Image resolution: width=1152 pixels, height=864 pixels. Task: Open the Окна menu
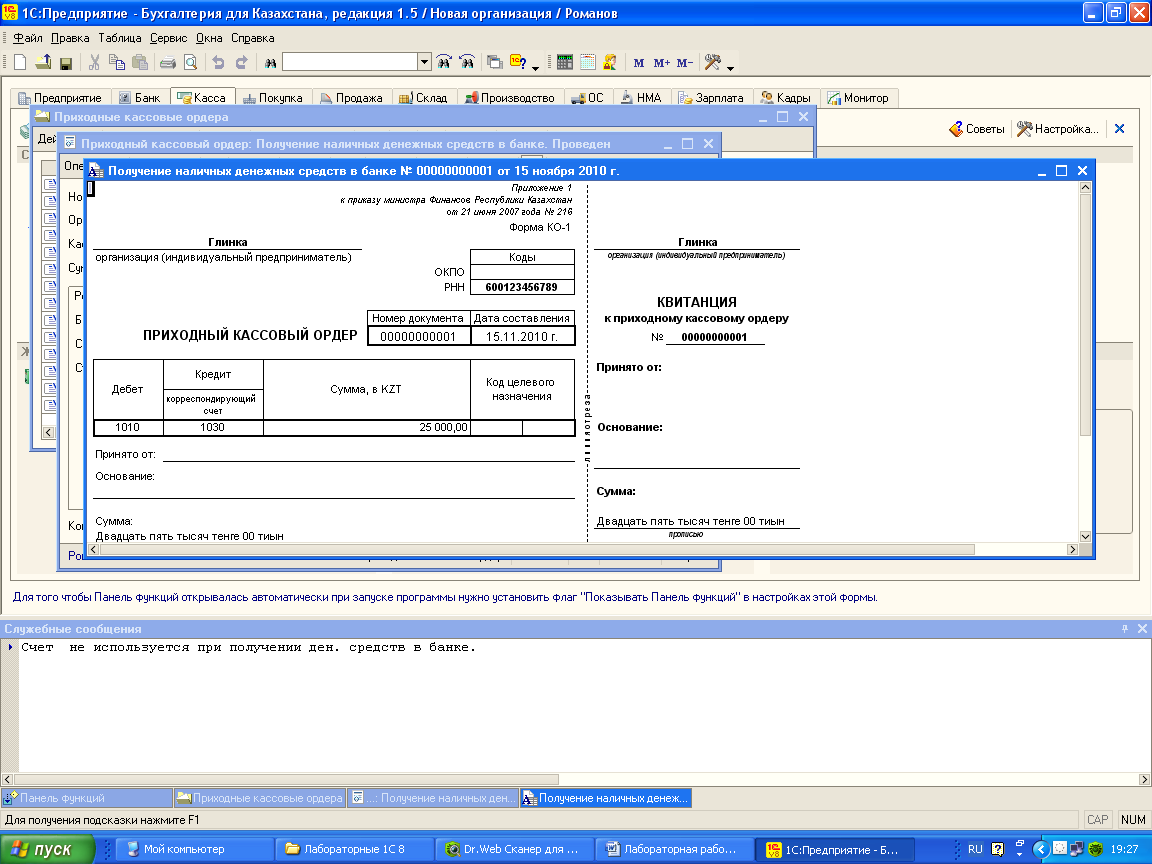coord(209,38)
